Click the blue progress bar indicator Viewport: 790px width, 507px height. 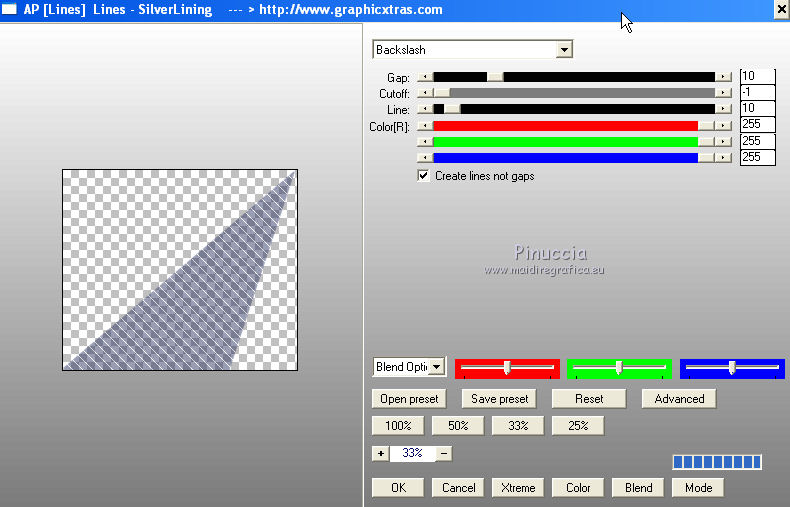point(717,462)
